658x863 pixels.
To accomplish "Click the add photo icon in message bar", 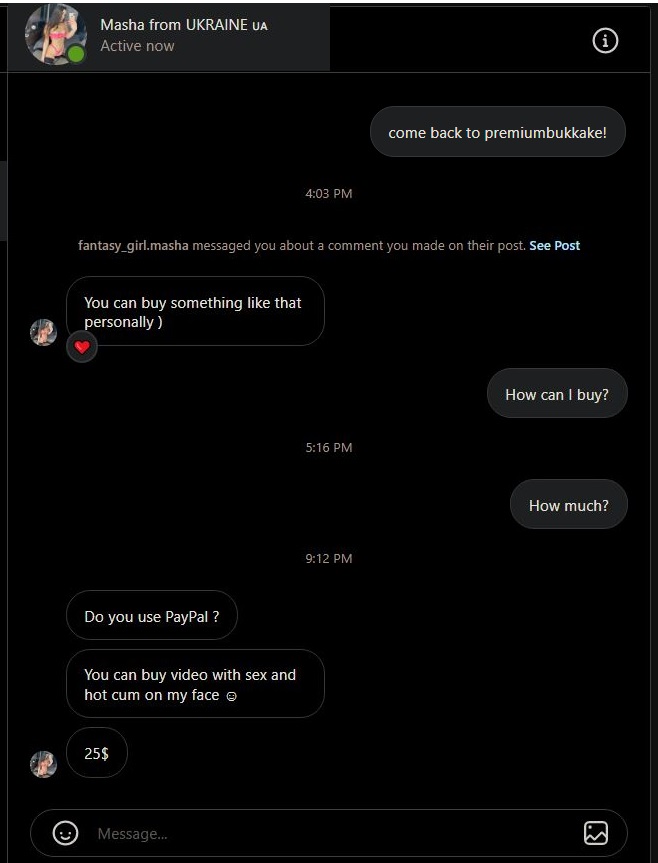I will point(595,833).
